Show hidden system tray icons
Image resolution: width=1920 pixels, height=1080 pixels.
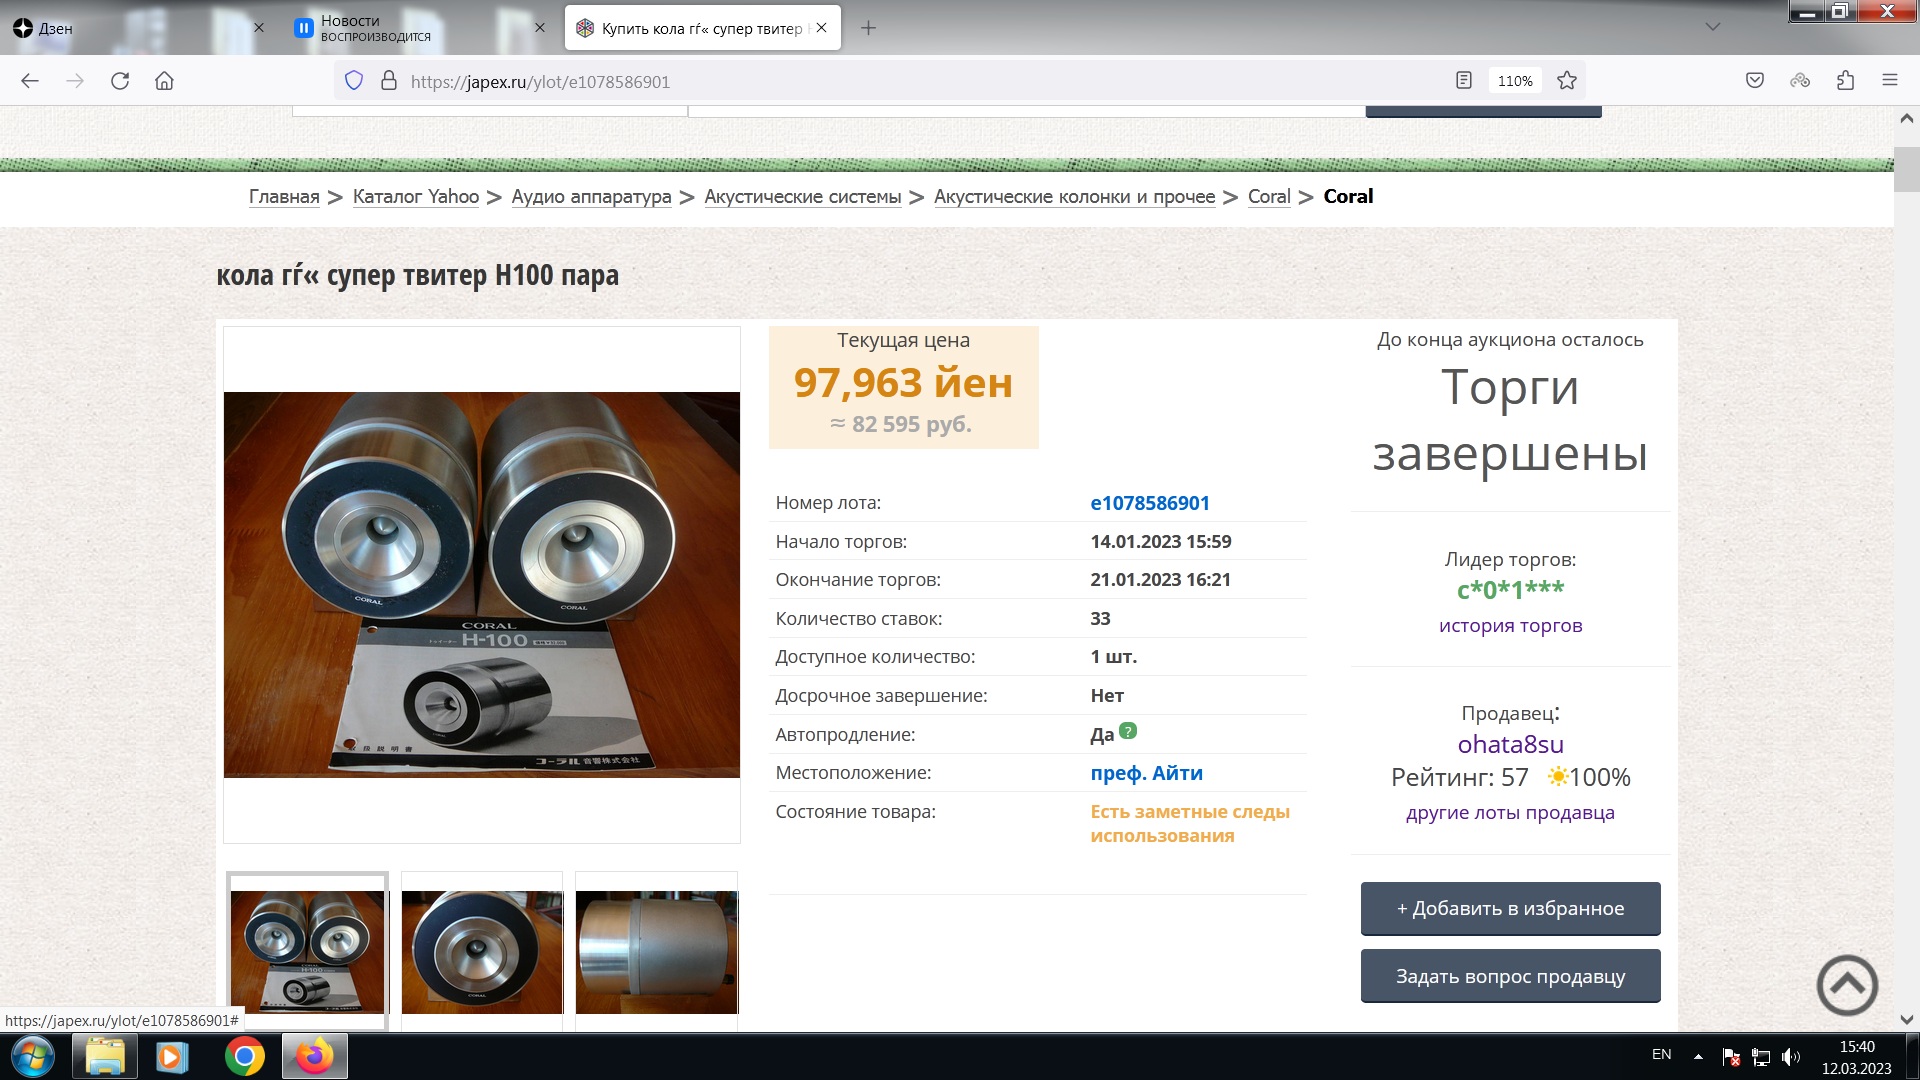(x=1698, y=1056)
